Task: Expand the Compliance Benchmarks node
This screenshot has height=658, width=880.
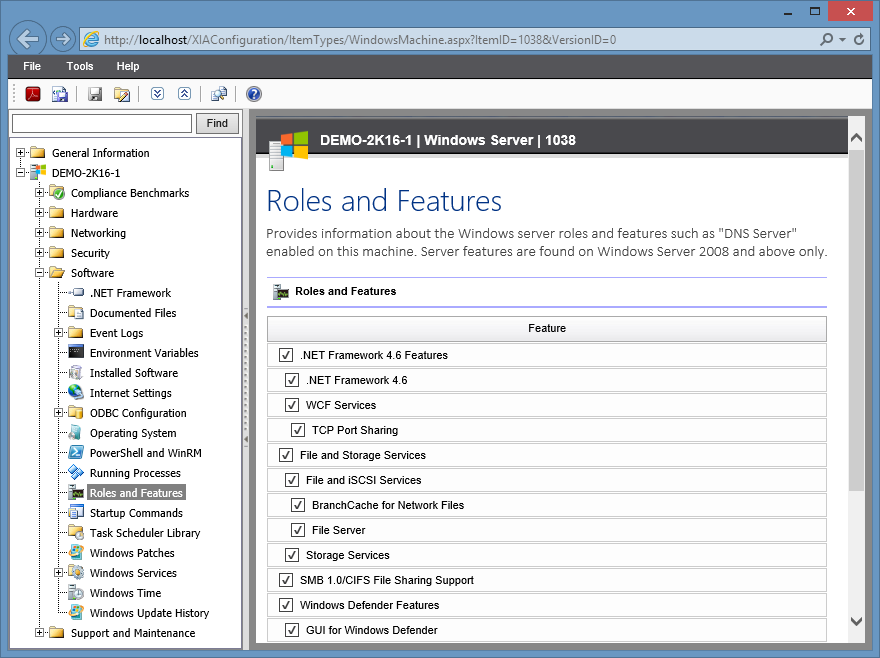Action: point(39,193)
